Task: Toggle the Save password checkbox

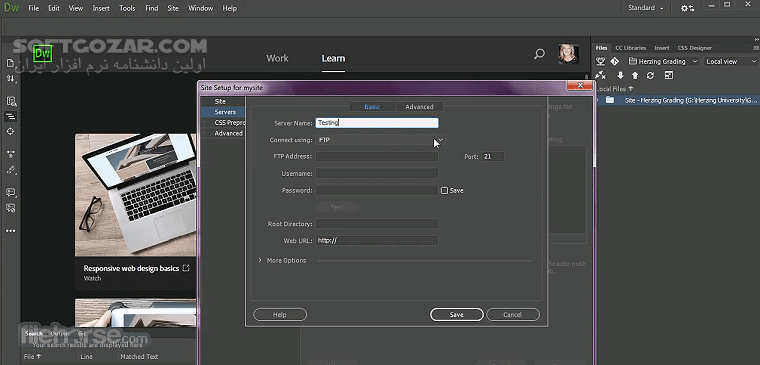Action: click(444, 190)
